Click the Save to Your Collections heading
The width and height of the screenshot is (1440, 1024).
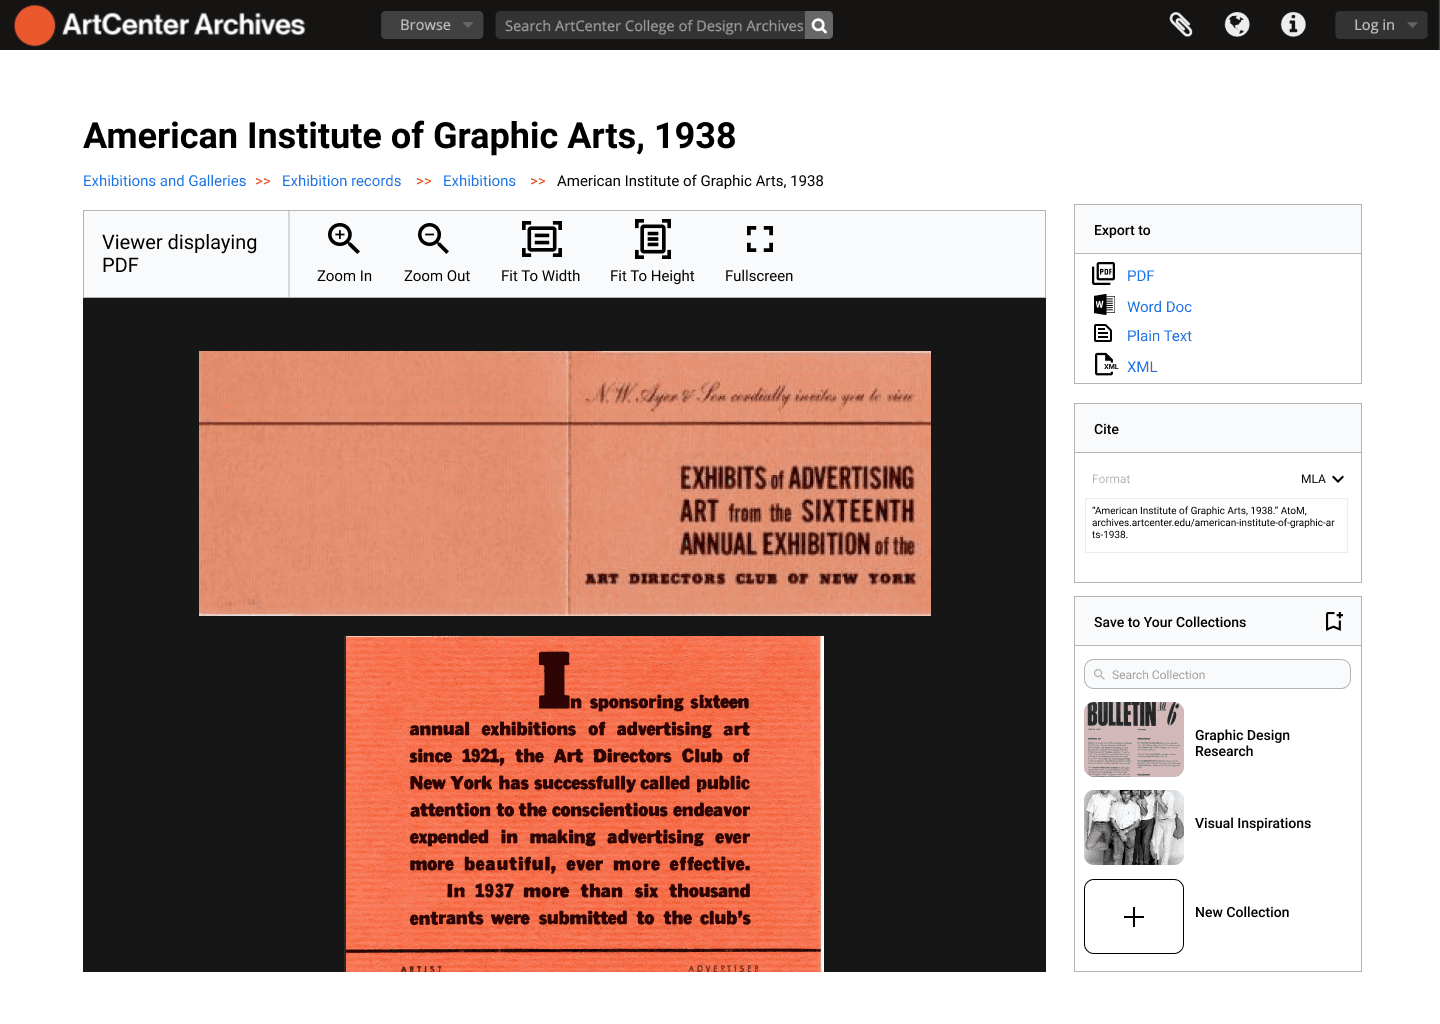point(1170,622)
